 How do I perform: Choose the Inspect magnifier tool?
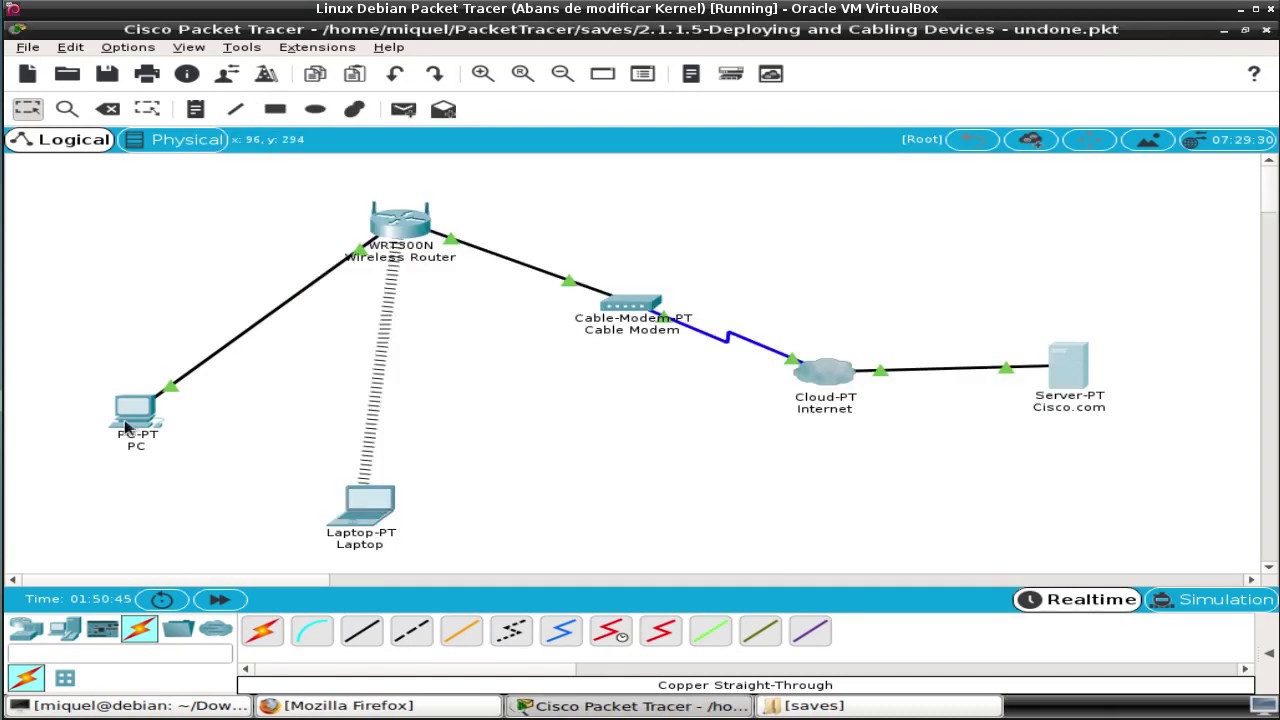coord(67,109)
